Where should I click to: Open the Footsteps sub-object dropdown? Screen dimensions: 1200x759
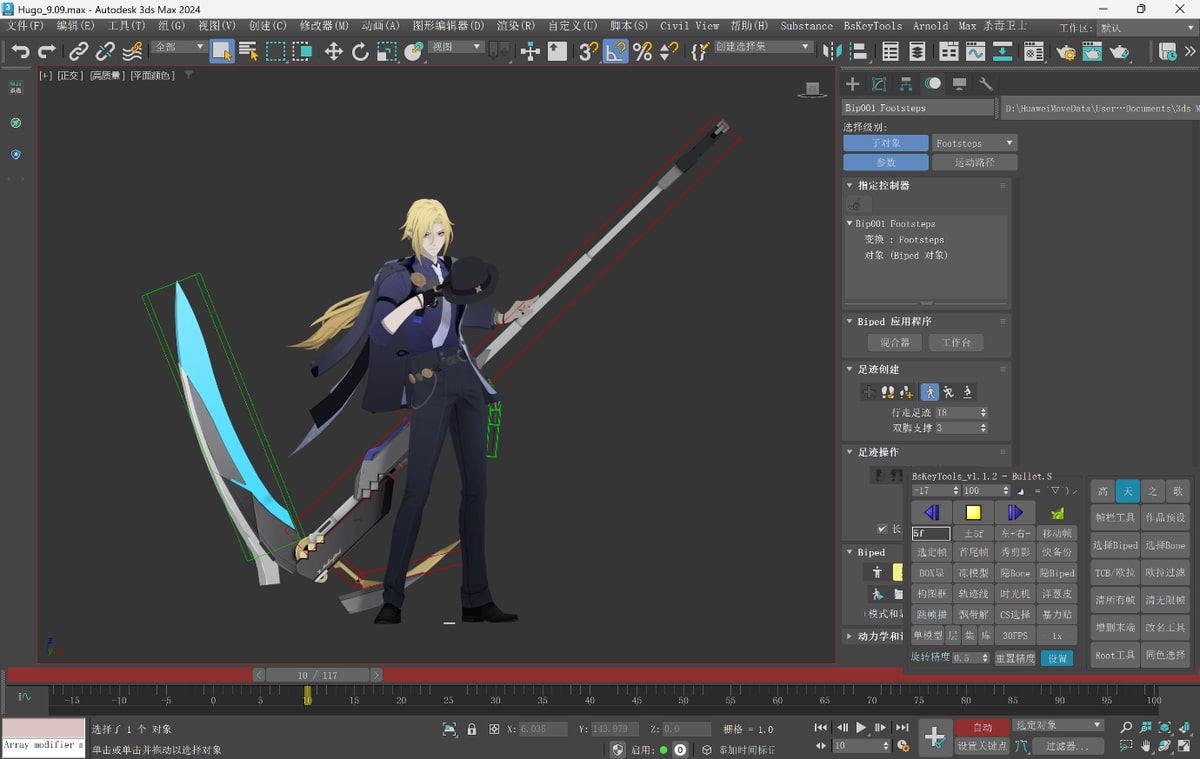pos(974,143)
